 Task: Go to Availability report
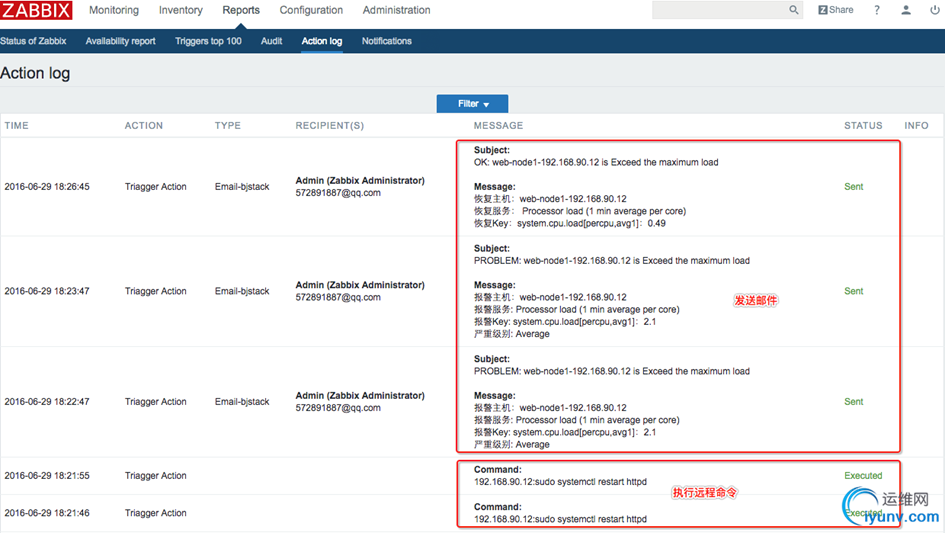tap(121, 41)
